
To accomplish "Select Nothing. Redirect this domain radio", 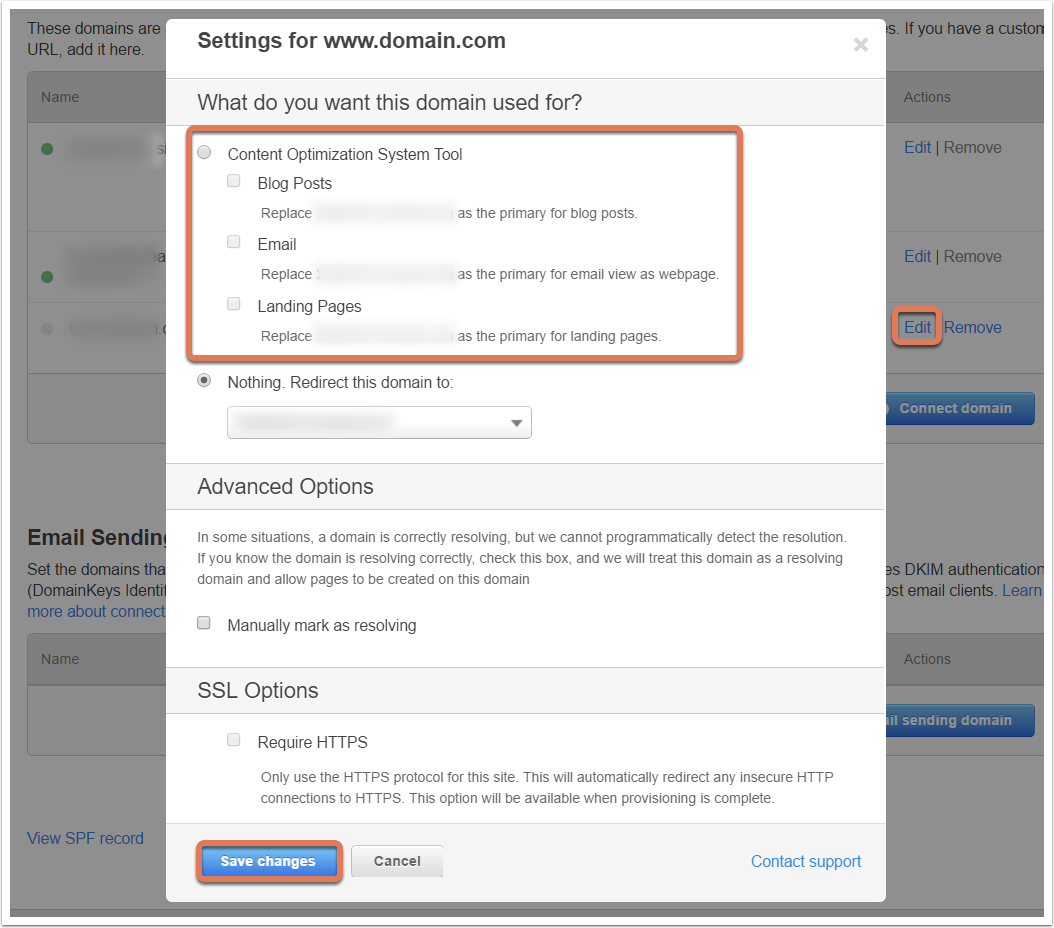I will [x=204, y=380].
